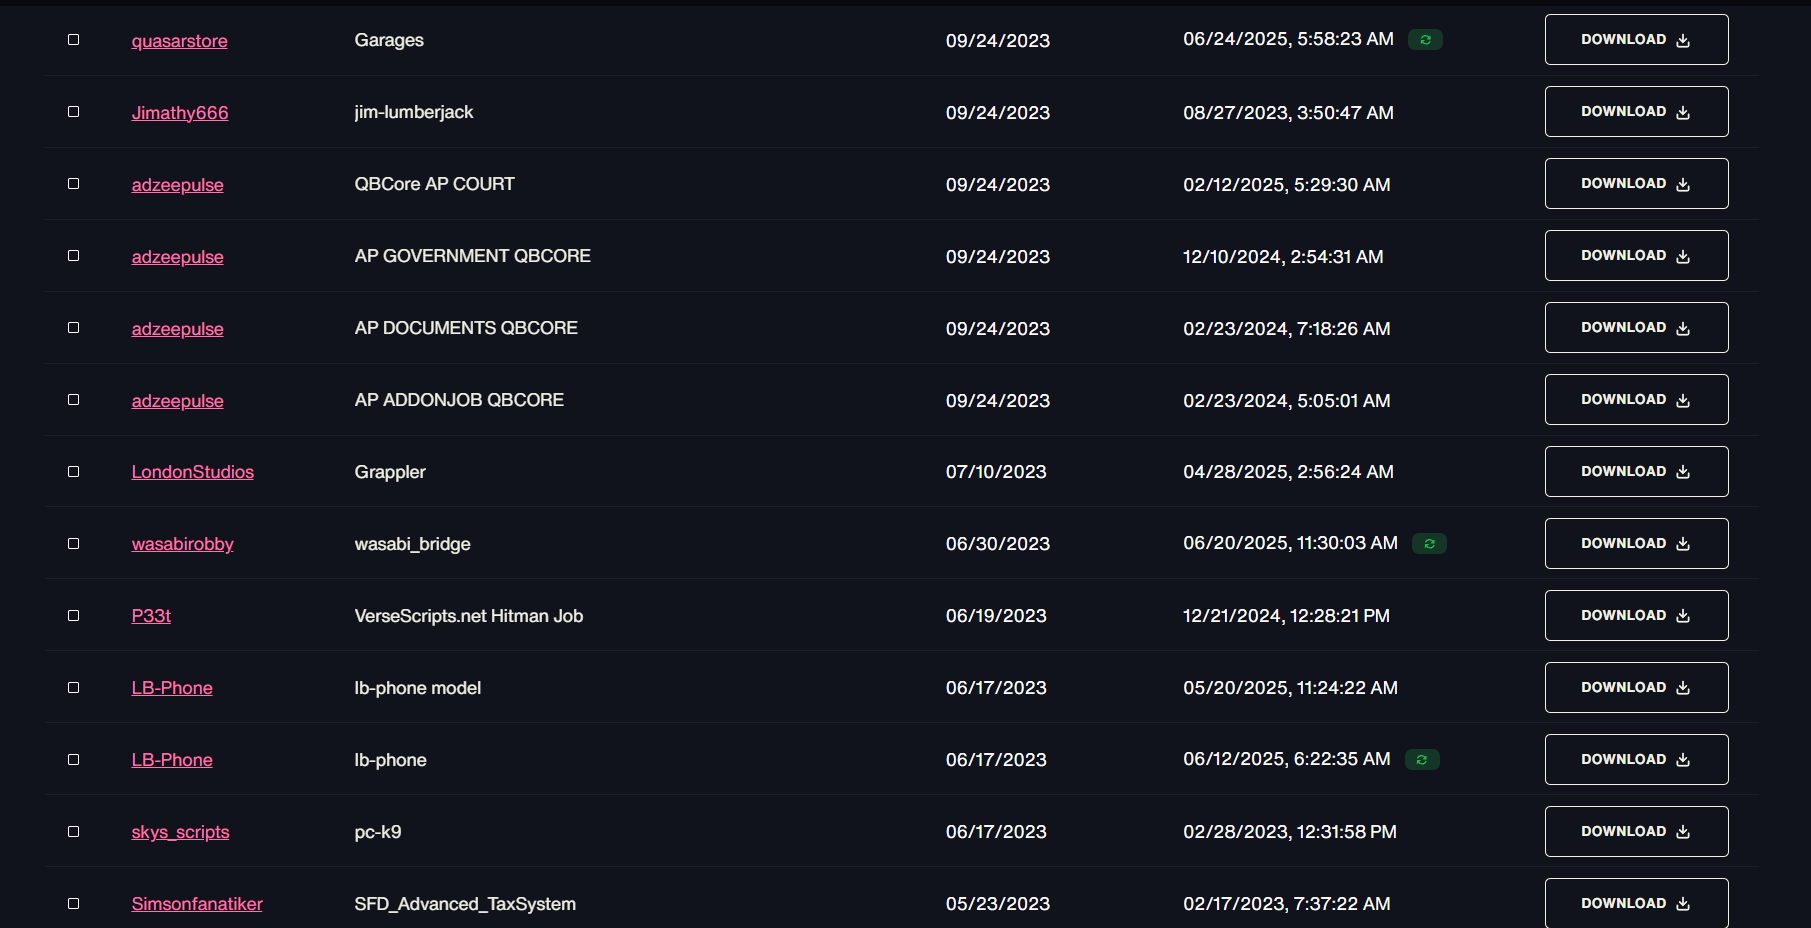Select the pc-k9 row checkbox
The image size is (1811, 928).
coord(73,832)
